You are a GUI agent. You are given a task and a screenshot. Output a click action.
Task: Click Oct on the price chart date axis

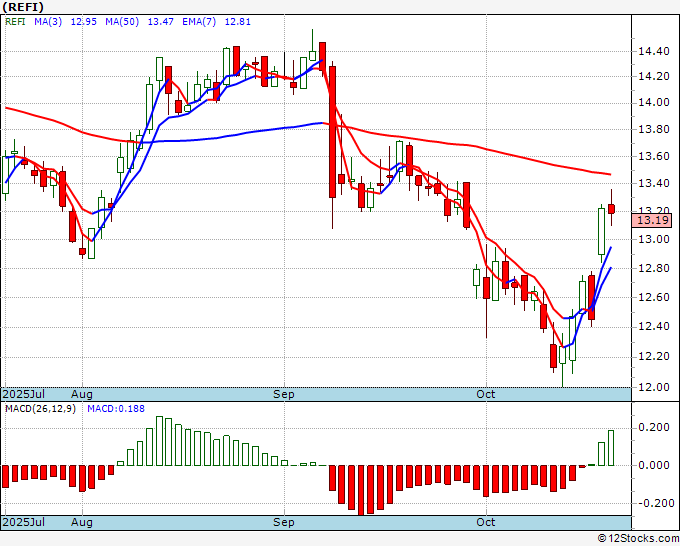485,394
